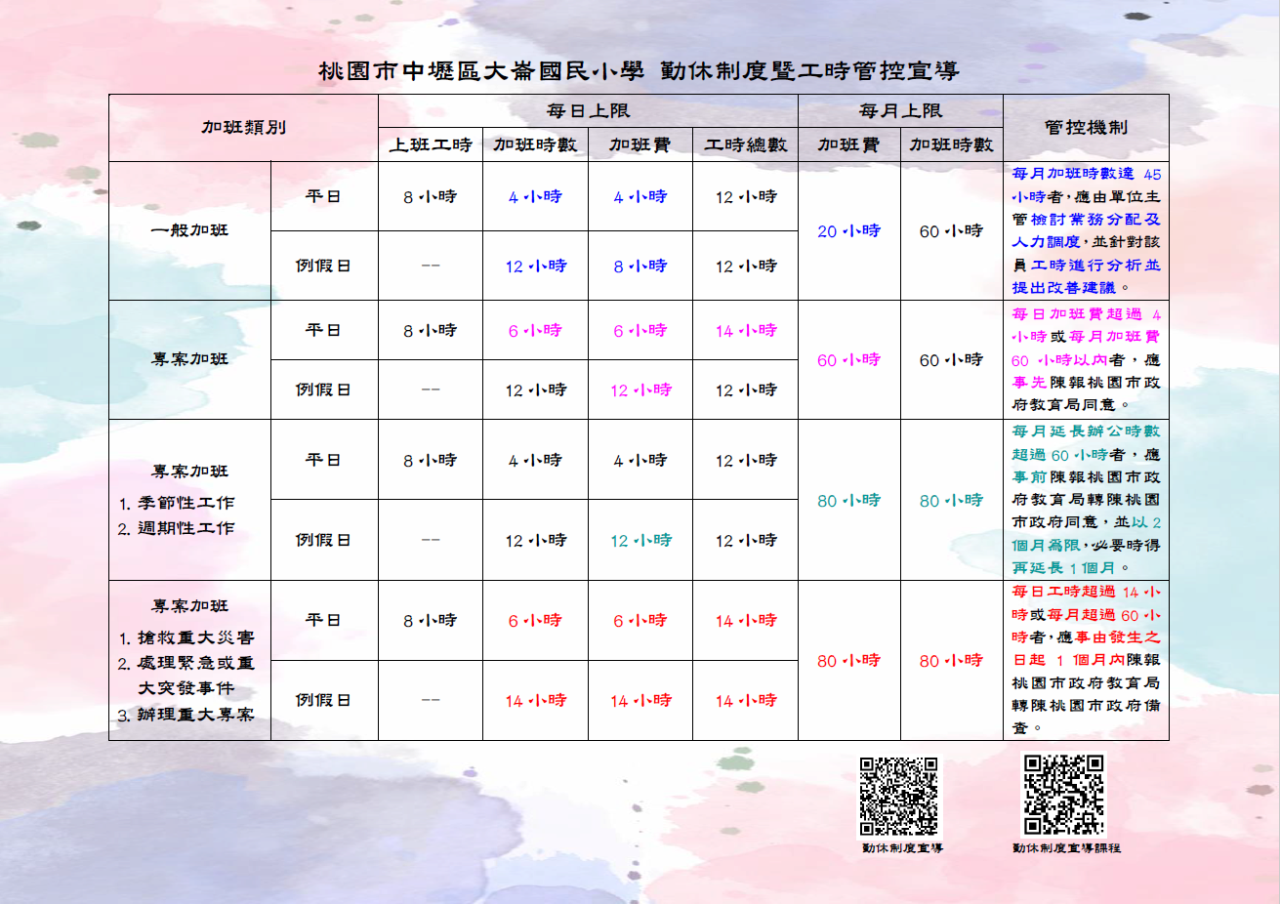
Task: Click the teal paragraph 每月延長辦公時數超過 60 小時者
Action: [x=1086, y=499]
